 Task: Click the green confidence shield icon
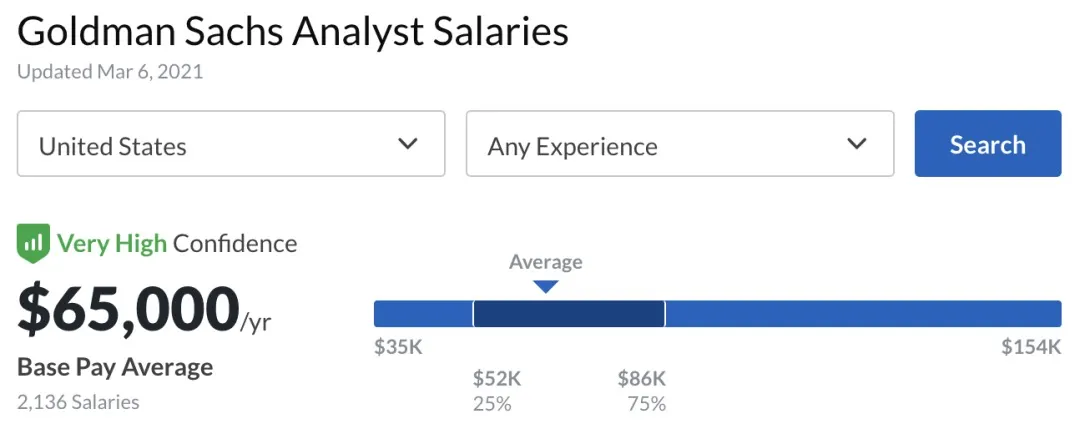click(x=33, y=243)
